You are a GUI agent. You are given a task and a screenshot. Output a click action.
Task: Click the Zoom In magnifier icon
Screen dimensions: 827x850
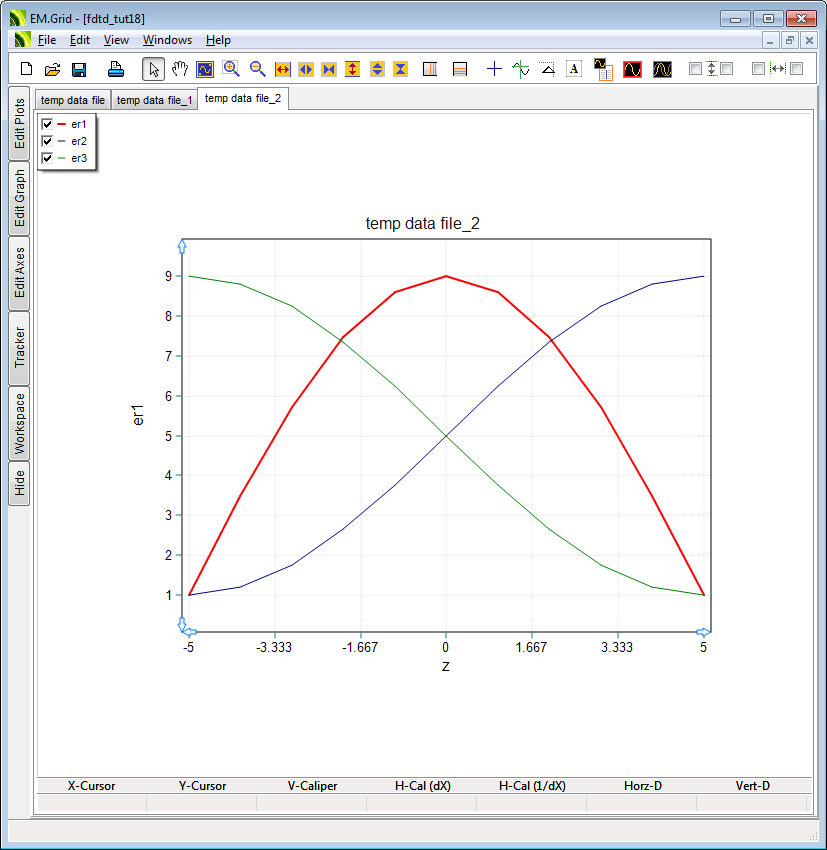tap(231, 69)
